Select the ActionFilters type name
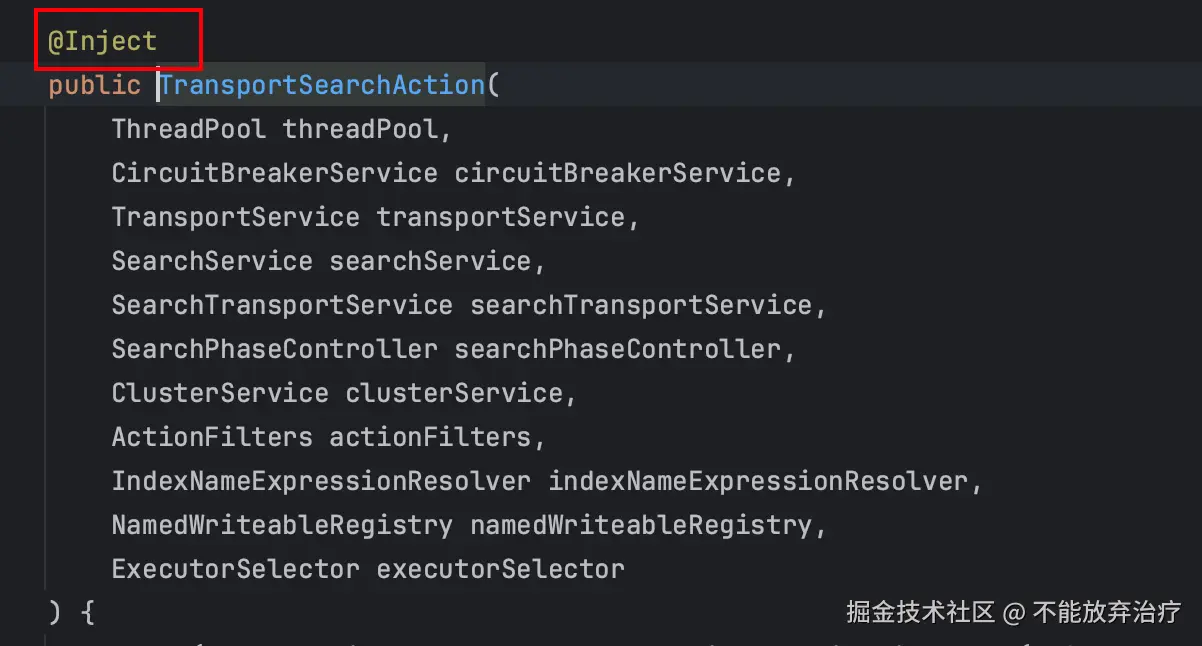 pos(212,437)
